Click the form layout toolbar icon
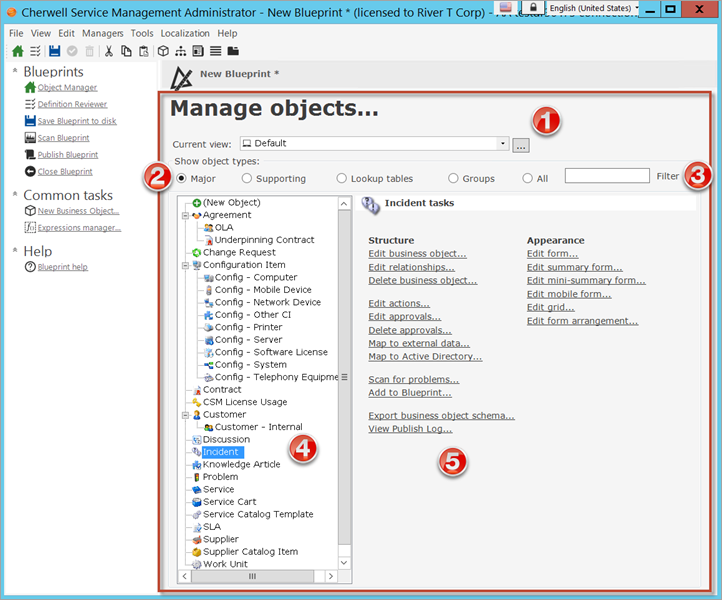Screen dimensions: 722x600 tap(198, 51)
